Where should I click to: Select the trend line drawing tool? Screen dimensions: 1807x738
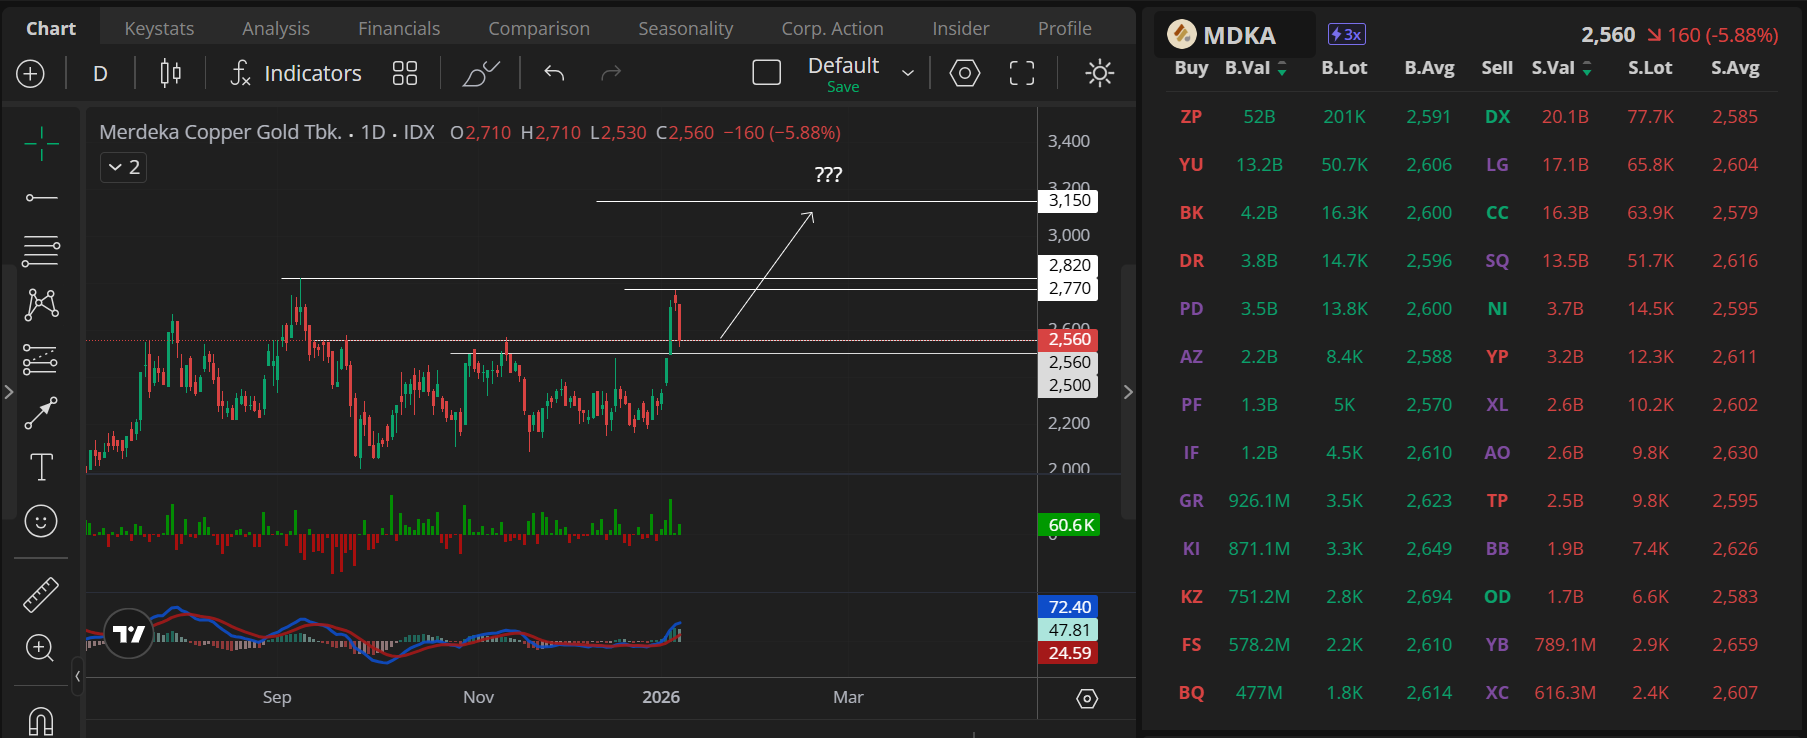click(41, 198)
